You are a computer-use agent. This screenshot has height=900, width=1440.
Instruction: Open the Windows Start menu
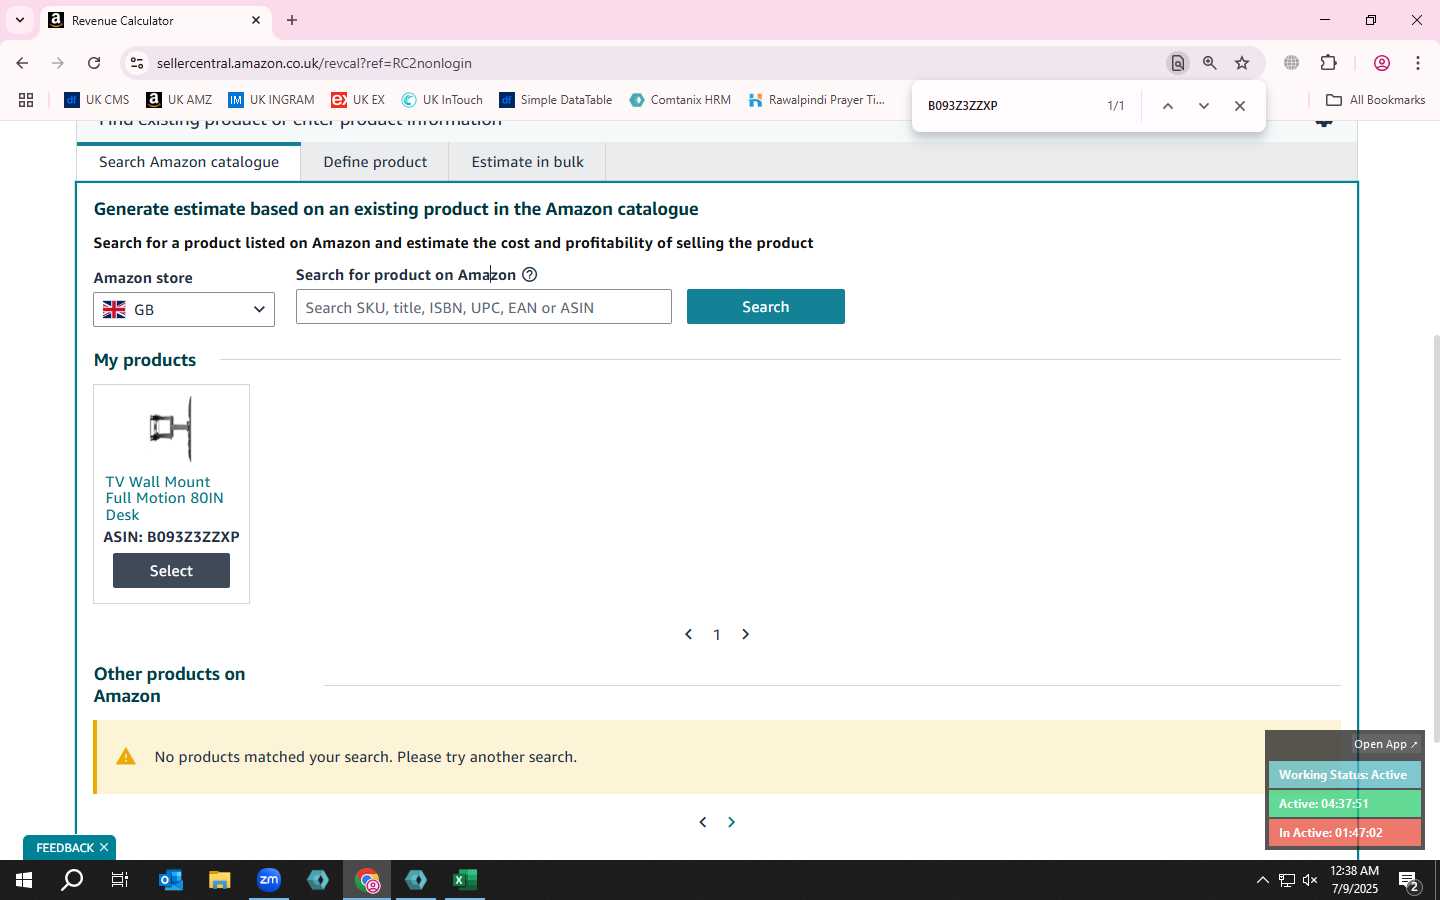pyautogui.click(x=24, y=880)
